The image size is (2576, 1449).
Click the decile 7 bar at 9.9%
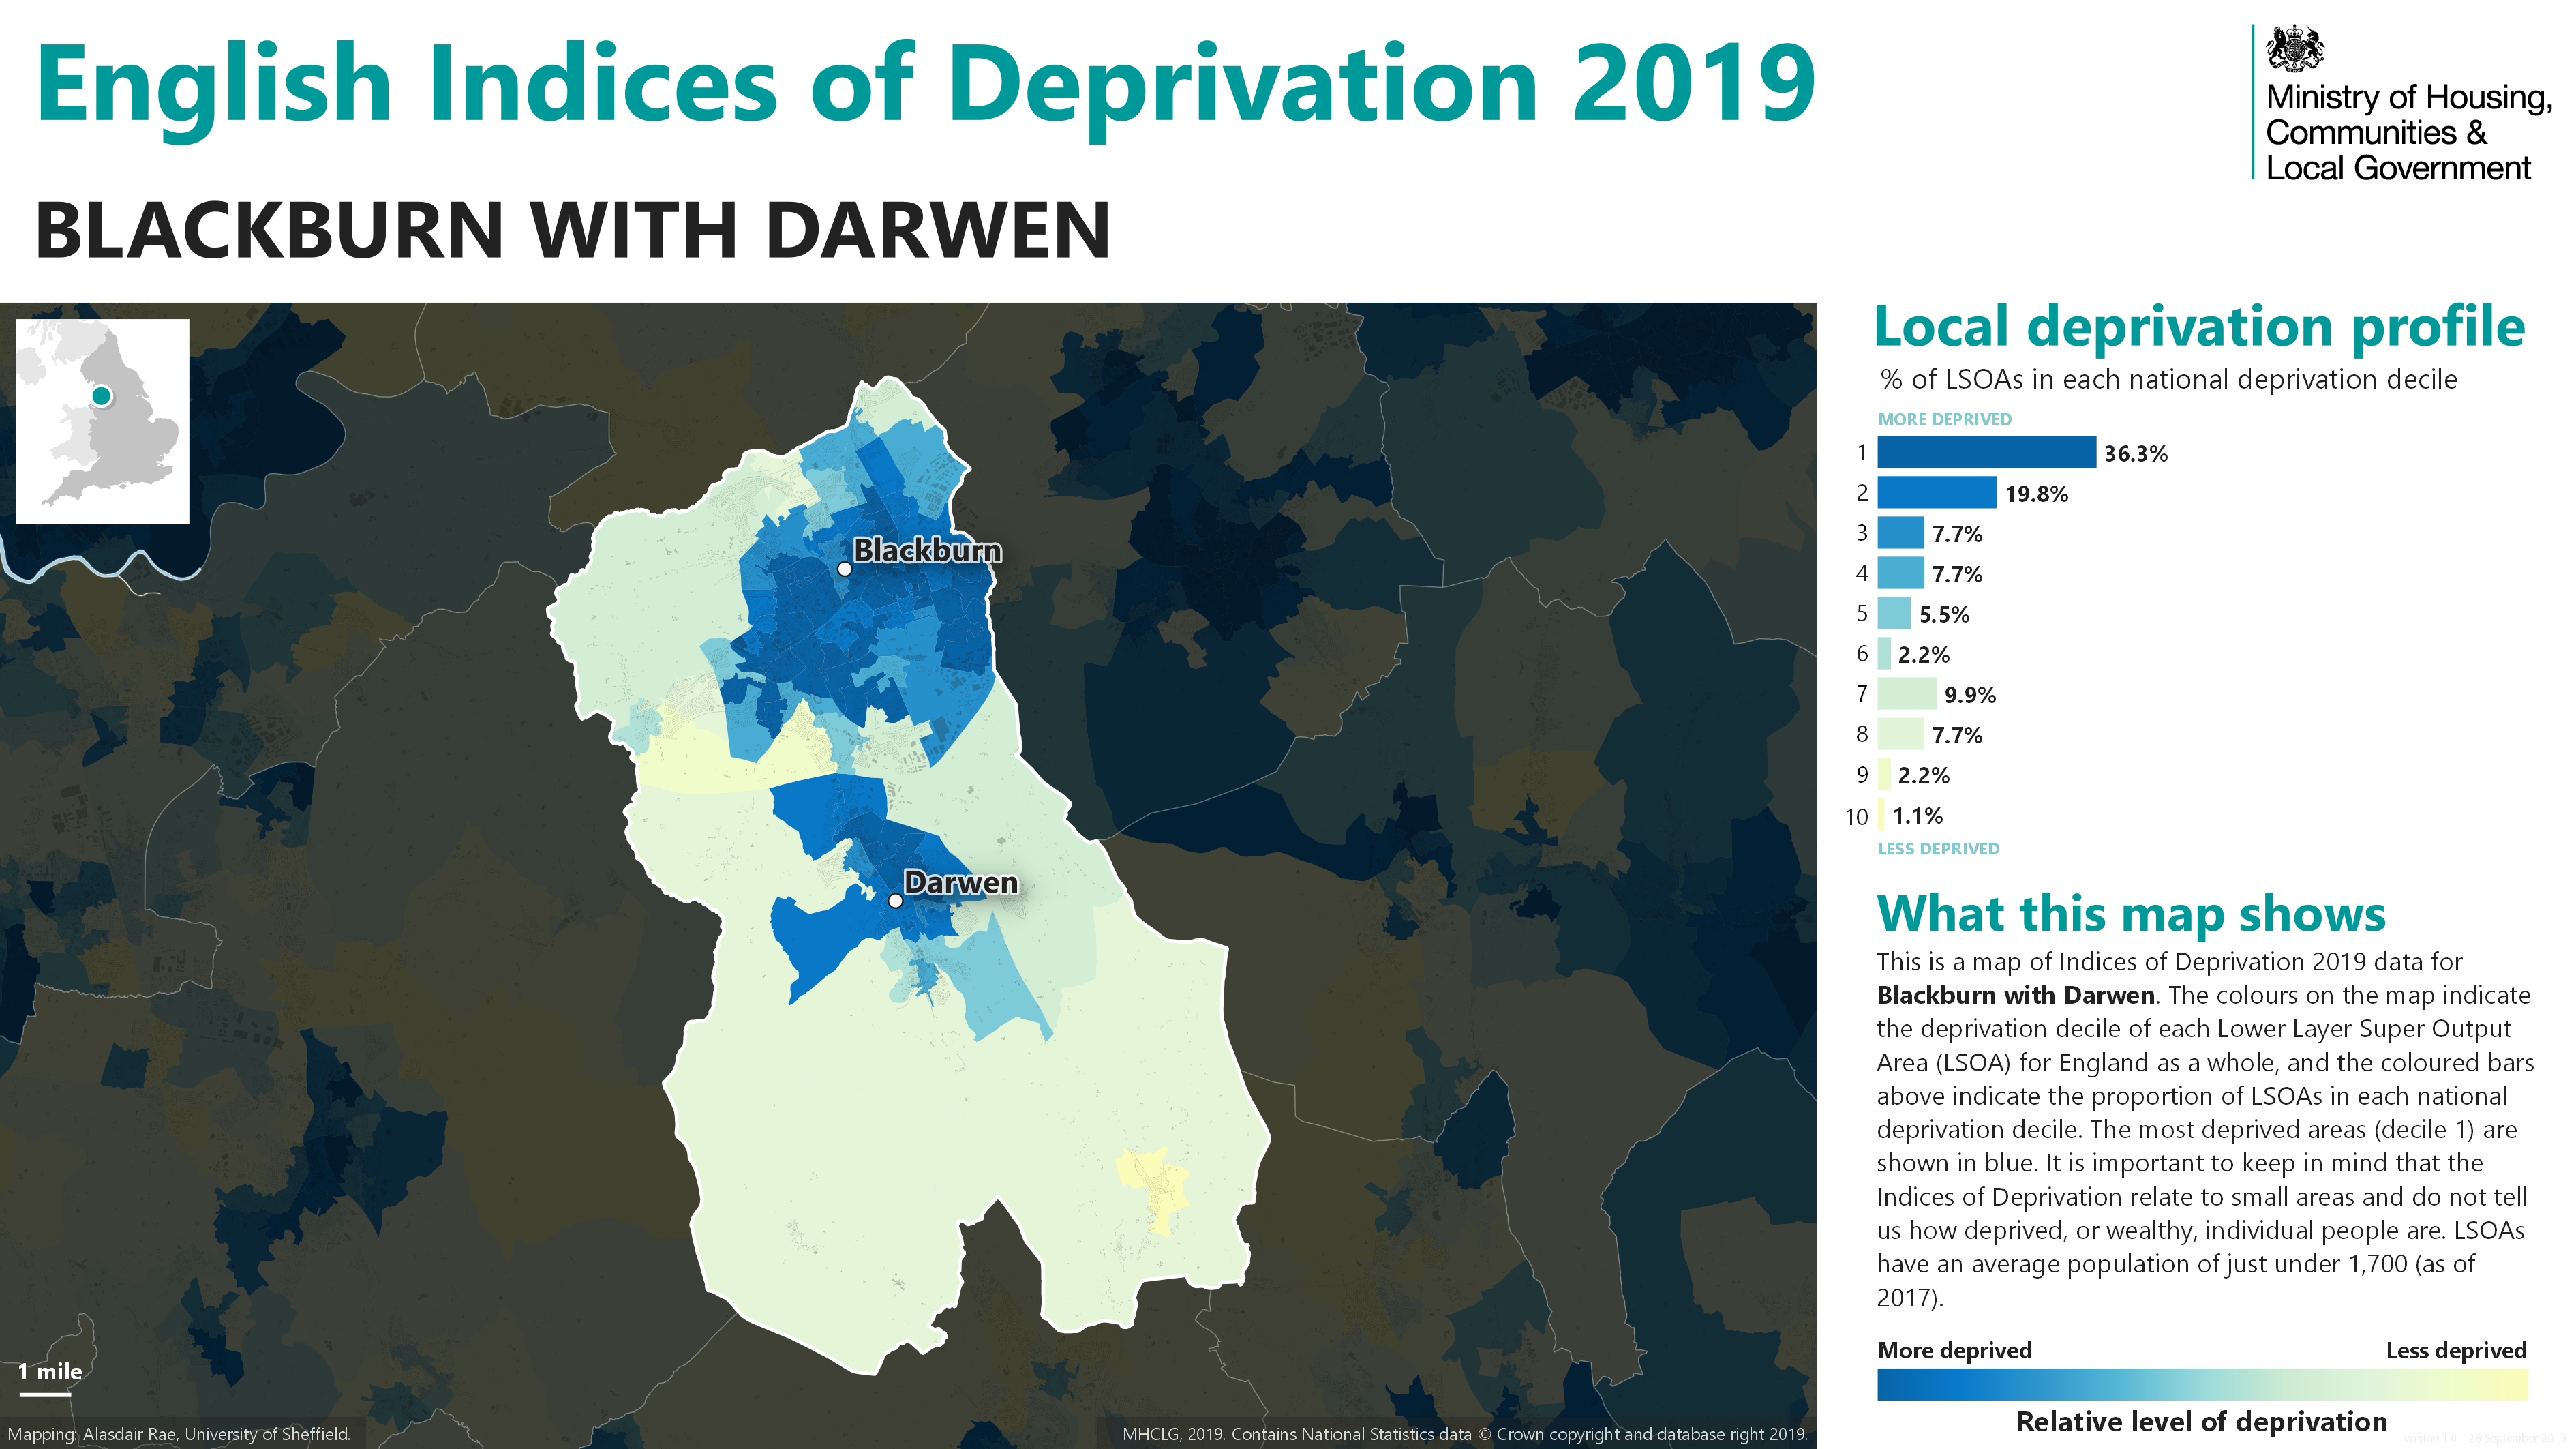click(1907, 694)
